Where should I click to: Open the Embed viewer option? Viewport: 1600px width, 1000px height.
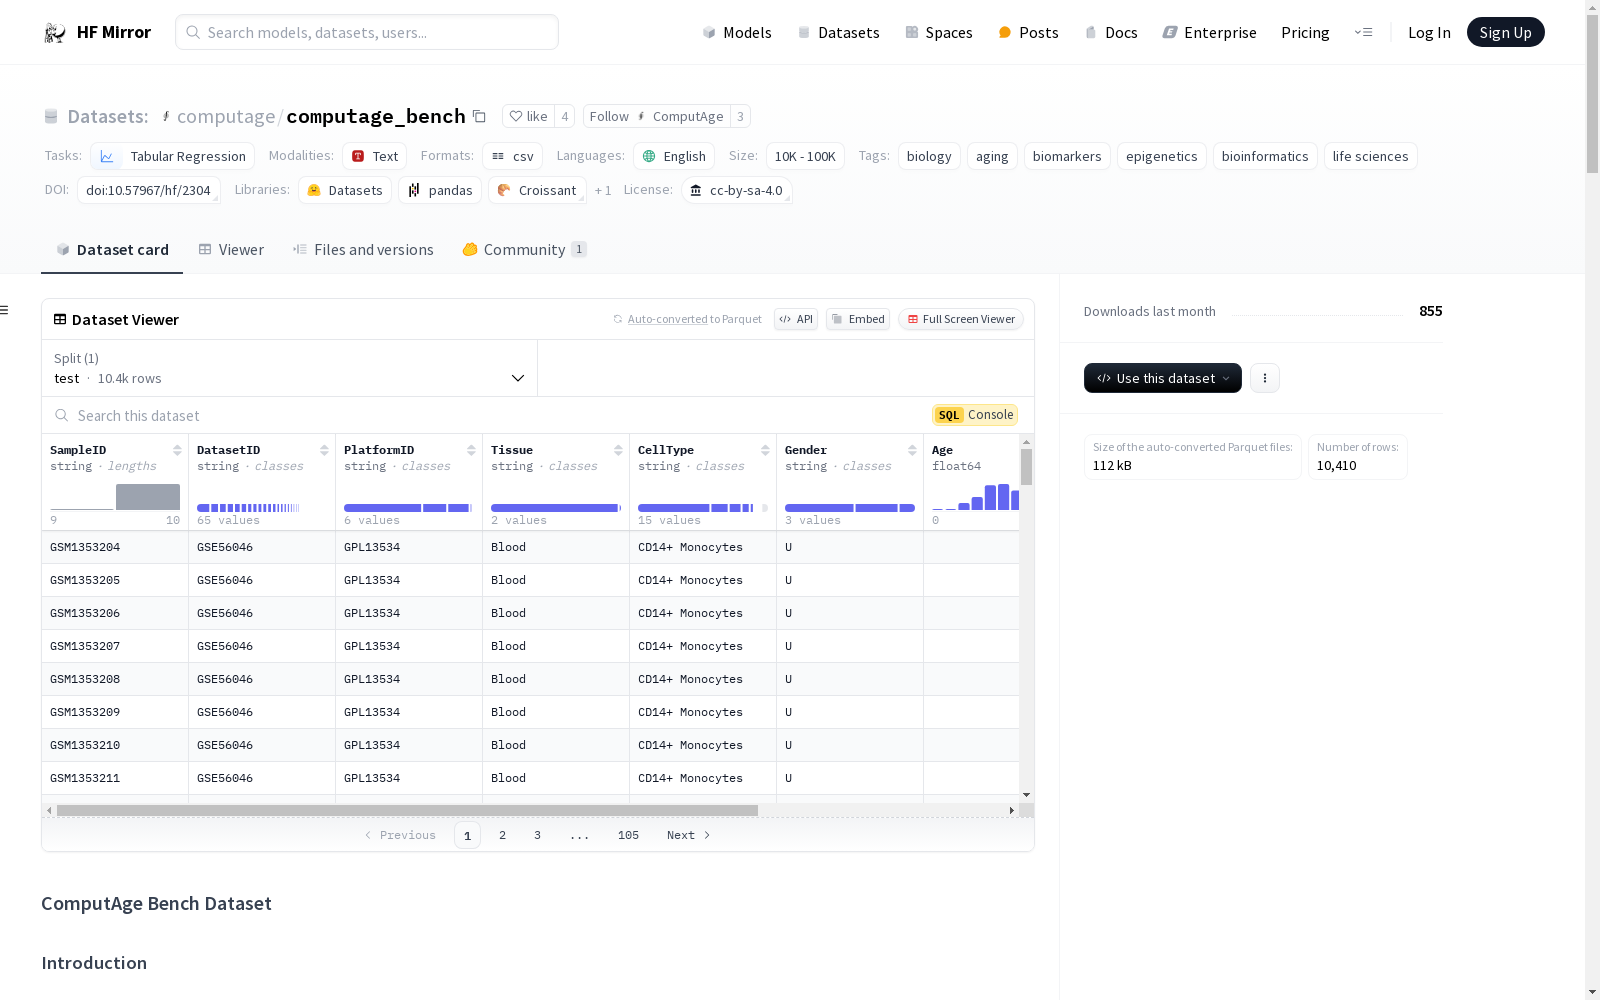click(858, 319)
